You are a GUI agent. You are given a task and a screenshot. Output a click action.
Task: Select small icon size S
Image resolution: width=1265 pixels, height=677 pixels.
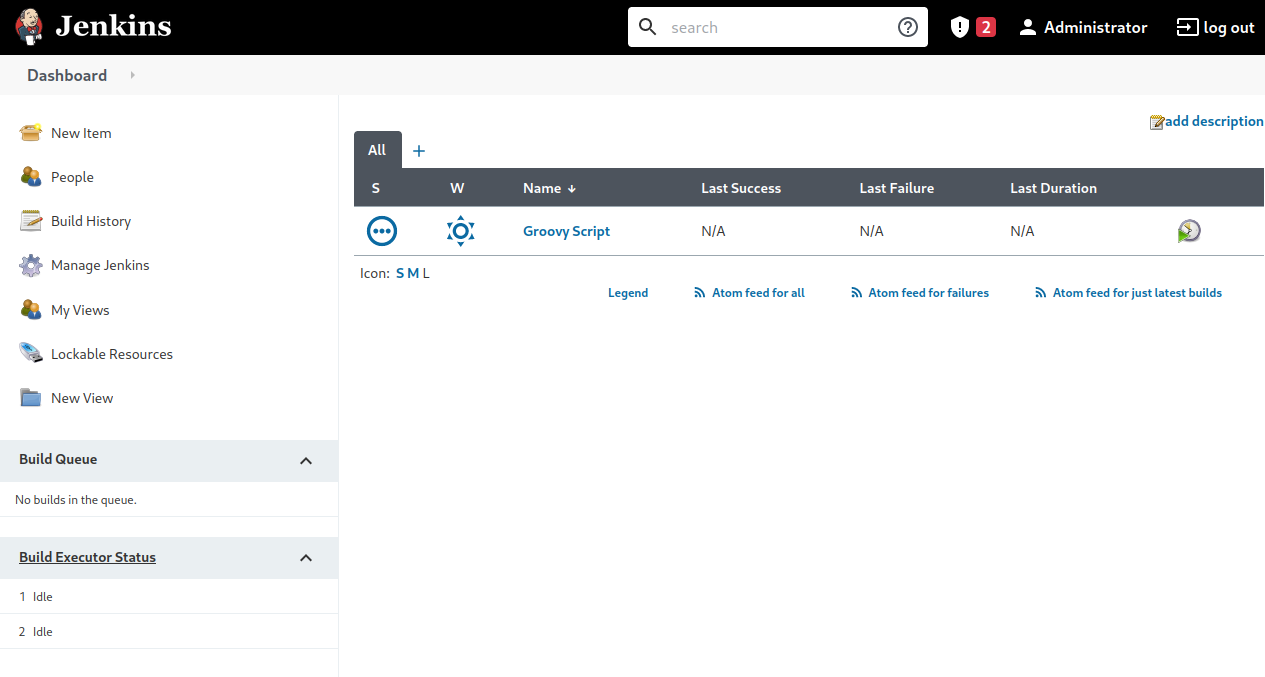pos(400,273)
